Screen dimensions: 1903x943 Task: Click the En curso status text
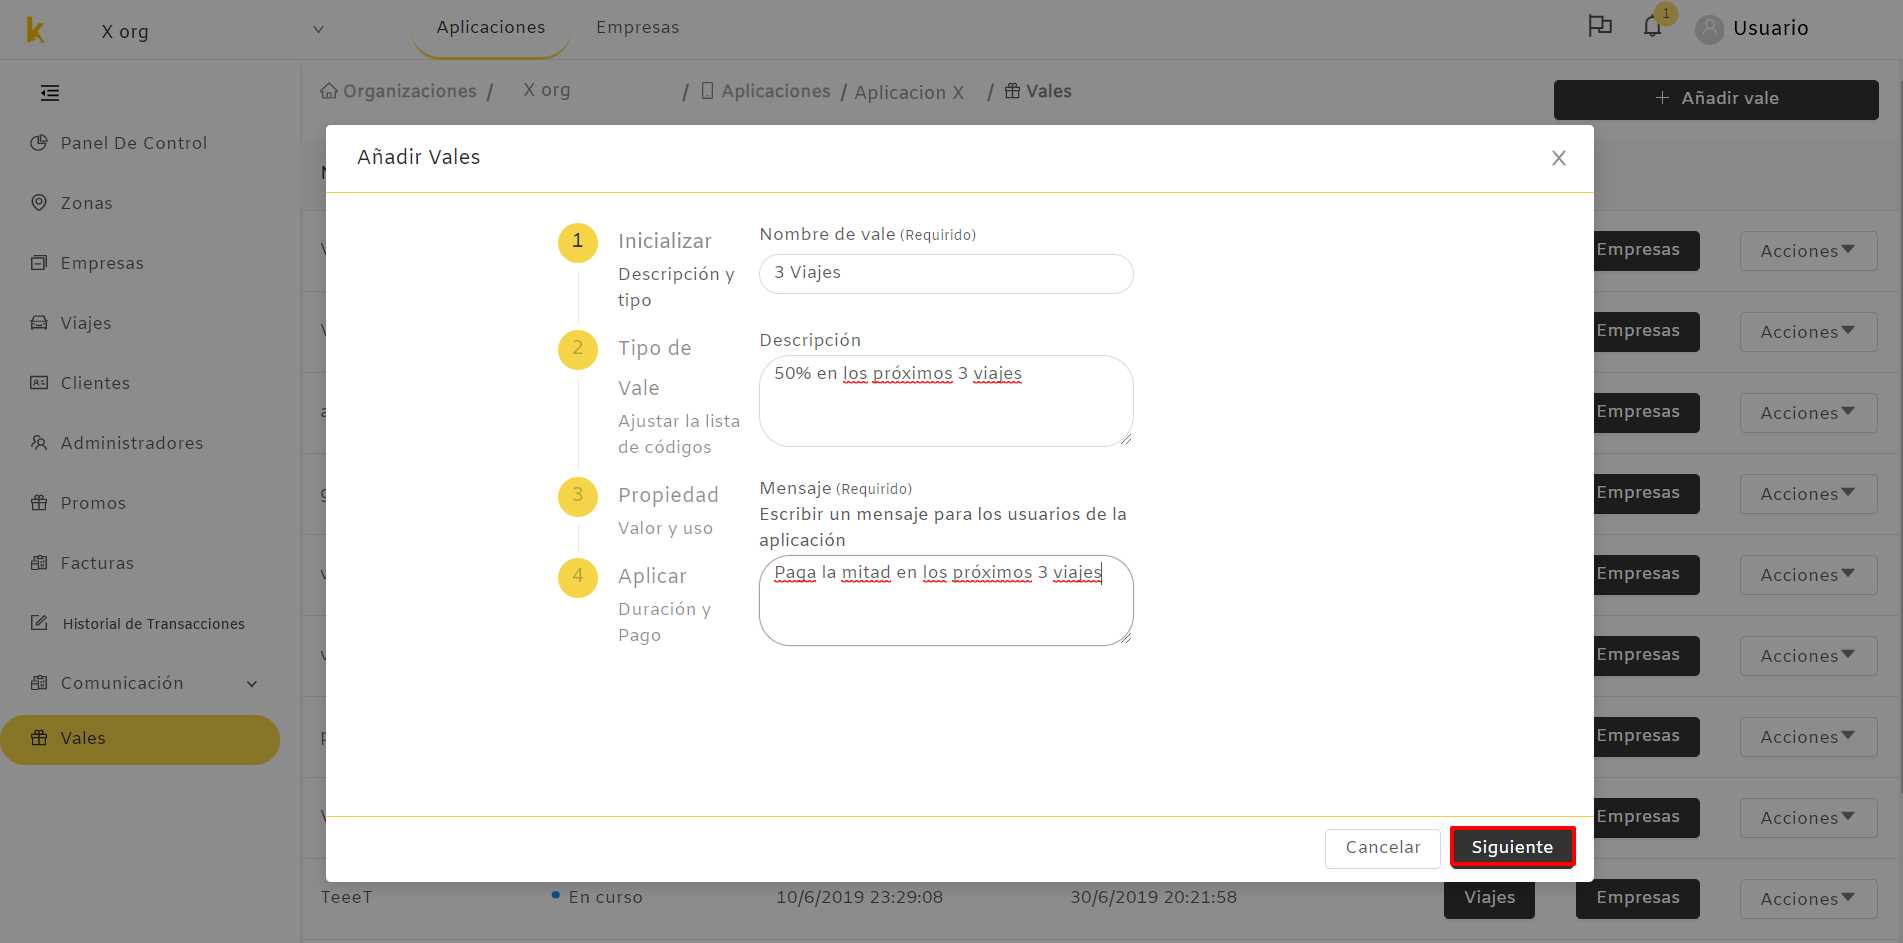click(605, 898)
